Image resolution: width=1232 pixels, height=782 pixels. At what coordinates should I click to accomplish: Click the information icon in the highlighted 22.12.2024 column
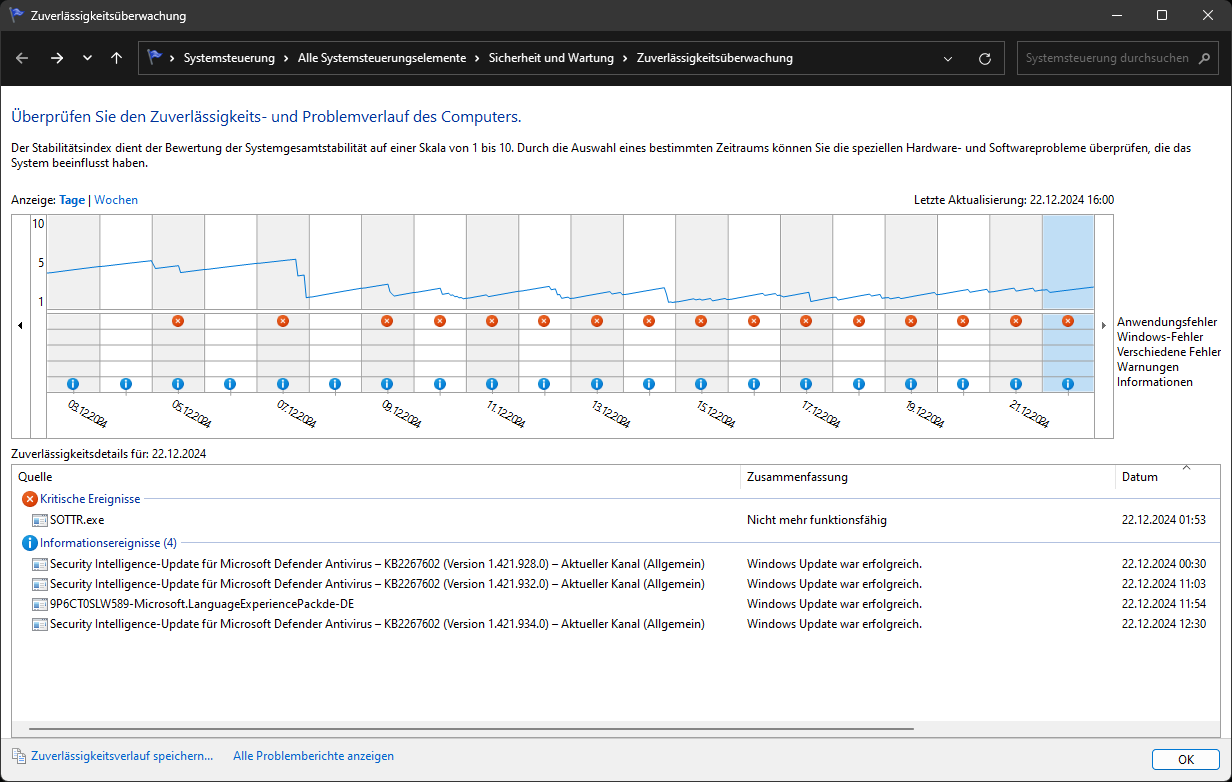click(1068, 384)
